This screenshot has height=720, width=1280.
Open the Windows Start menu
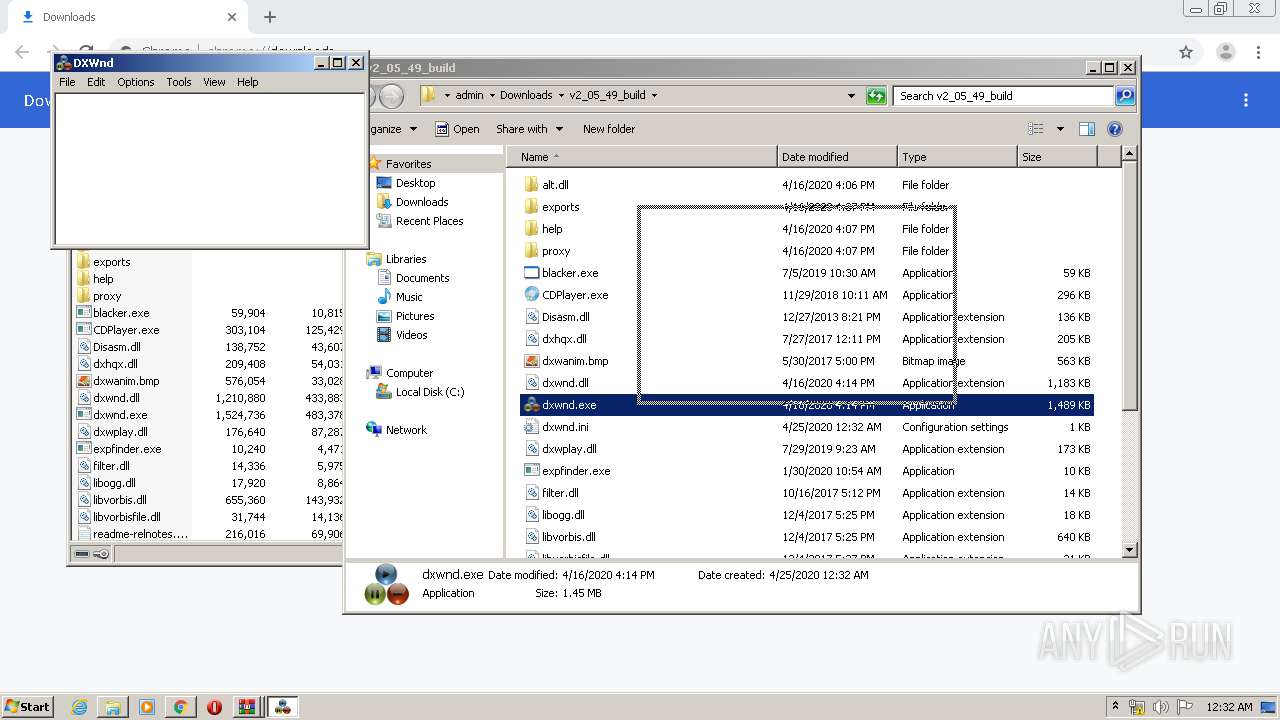tap(27, 707)
